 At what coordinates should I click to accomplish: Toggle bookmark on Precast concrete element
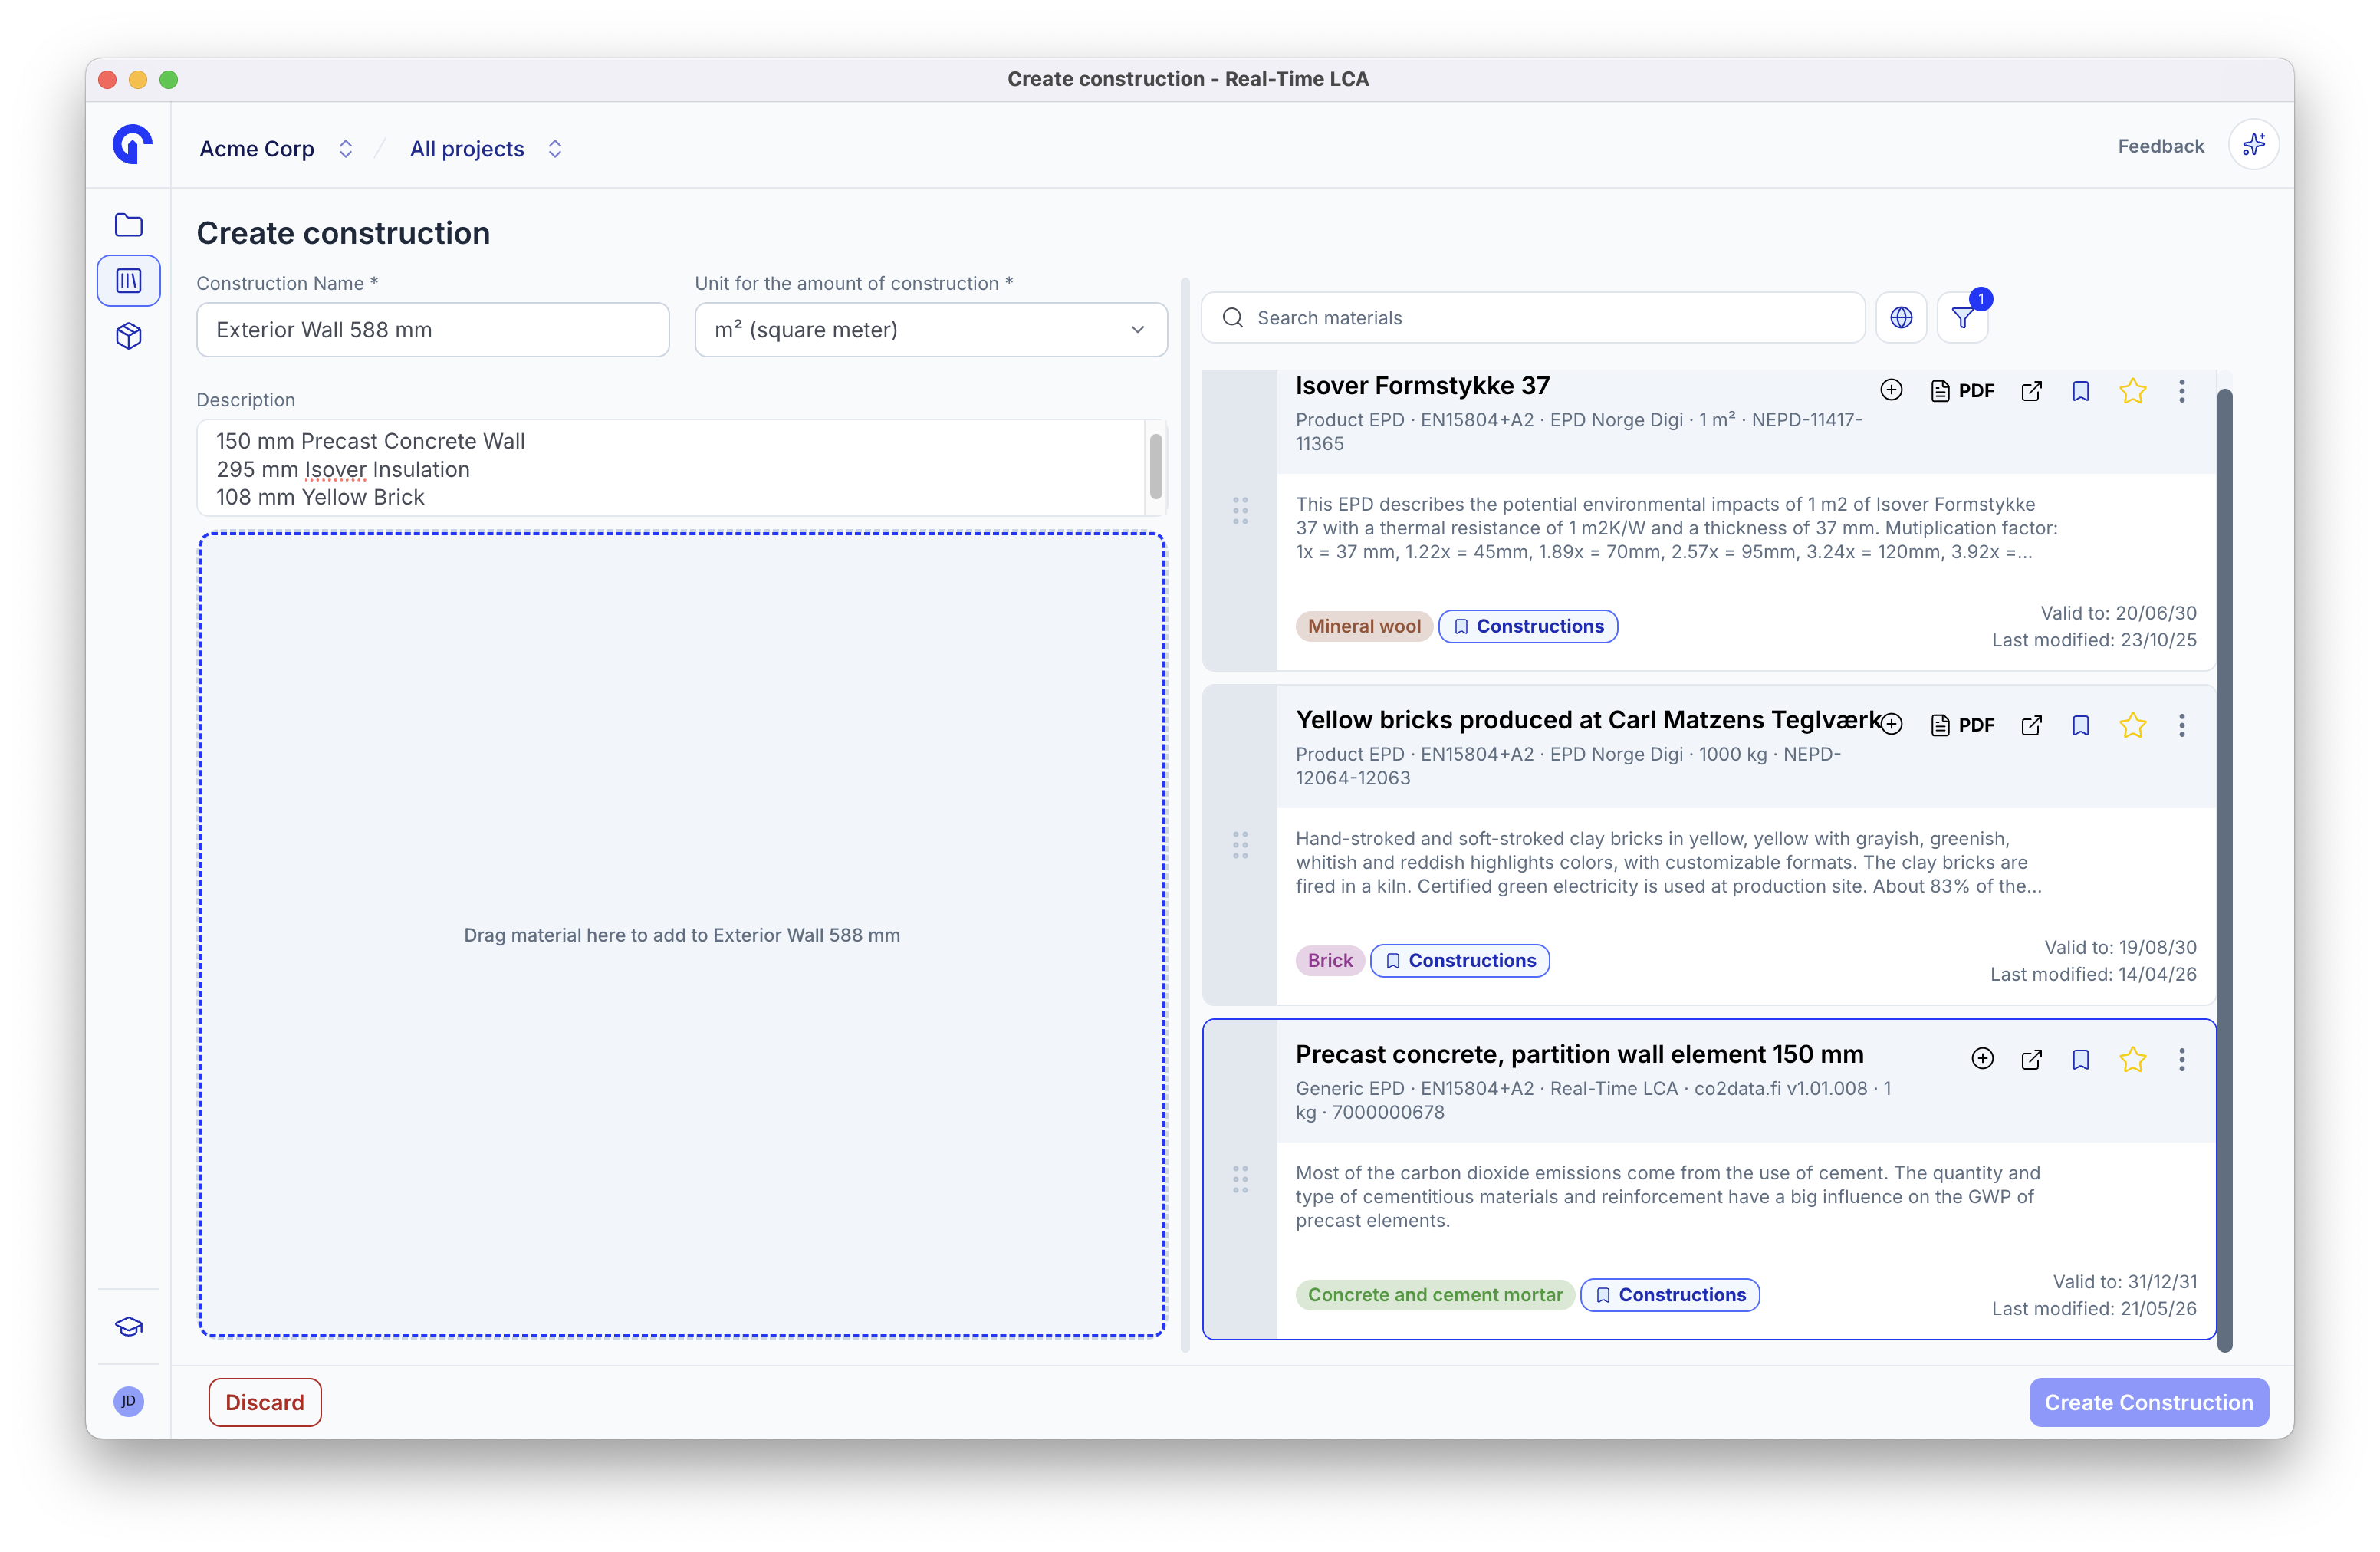(x=2080, y=1058)
